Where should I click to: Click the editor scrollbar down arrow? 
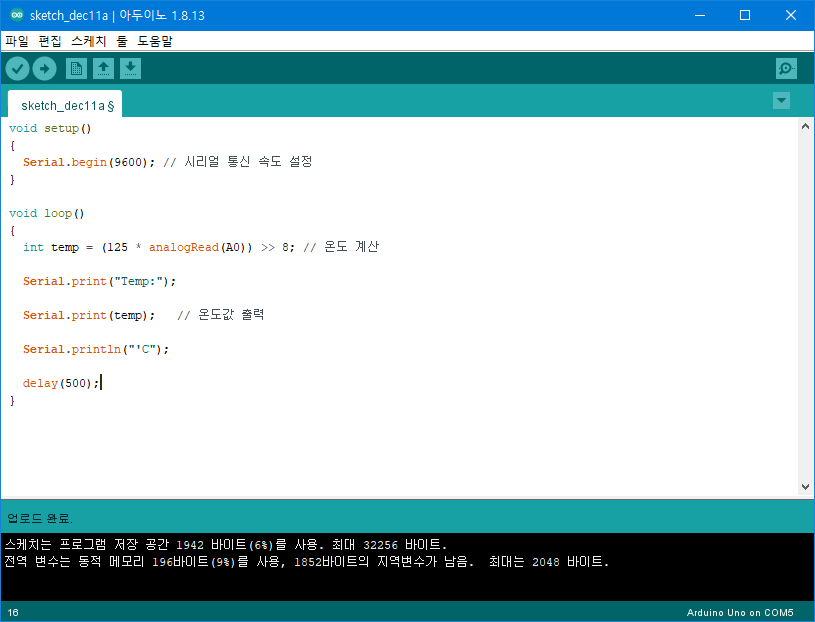pos(805,487)
